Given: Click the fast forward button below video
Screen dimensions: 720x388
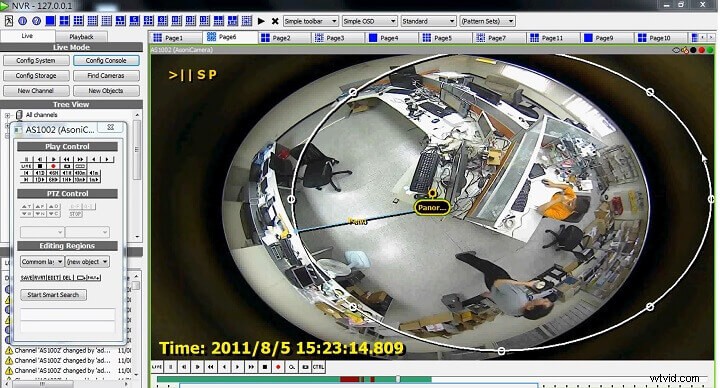Looking at the screenshot, I should (x=251, y=367).
